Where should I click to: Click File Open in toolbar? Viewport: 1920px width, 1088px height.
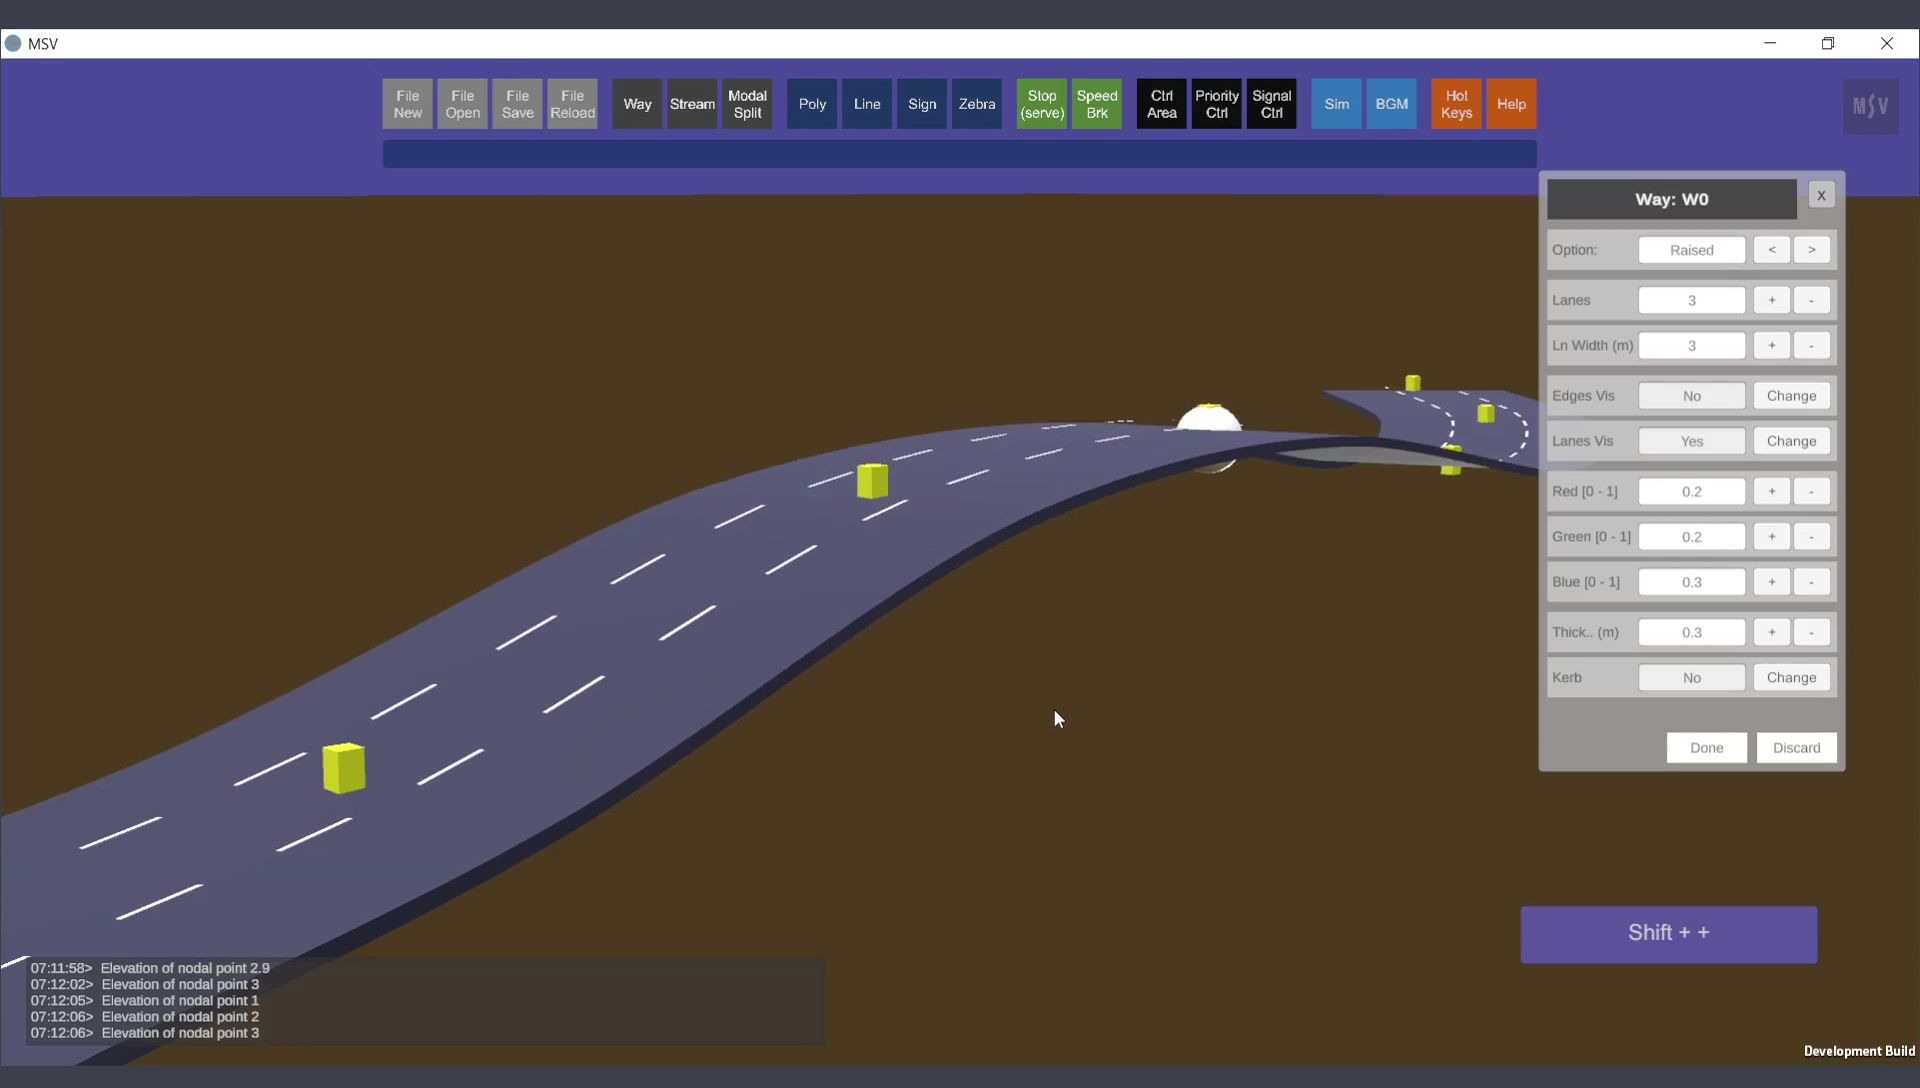462,104
